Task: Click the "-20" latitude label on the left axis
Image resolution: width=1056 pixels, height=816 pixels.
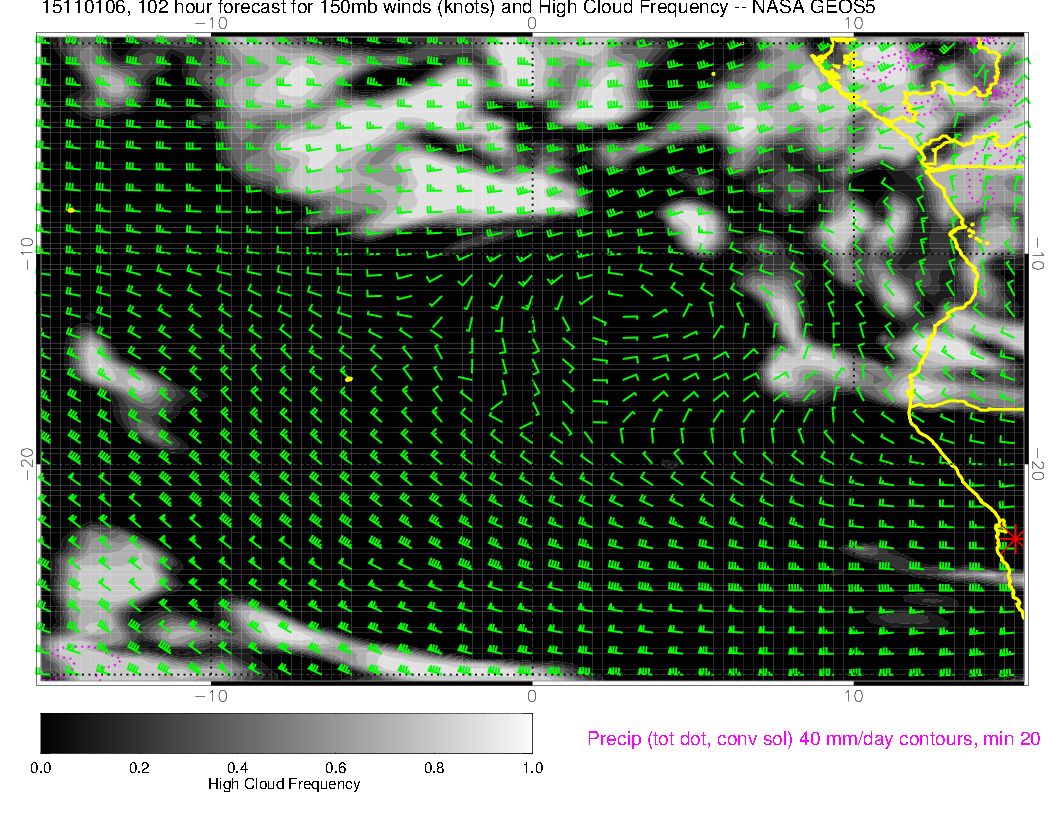Action: [x=27, y=463]
